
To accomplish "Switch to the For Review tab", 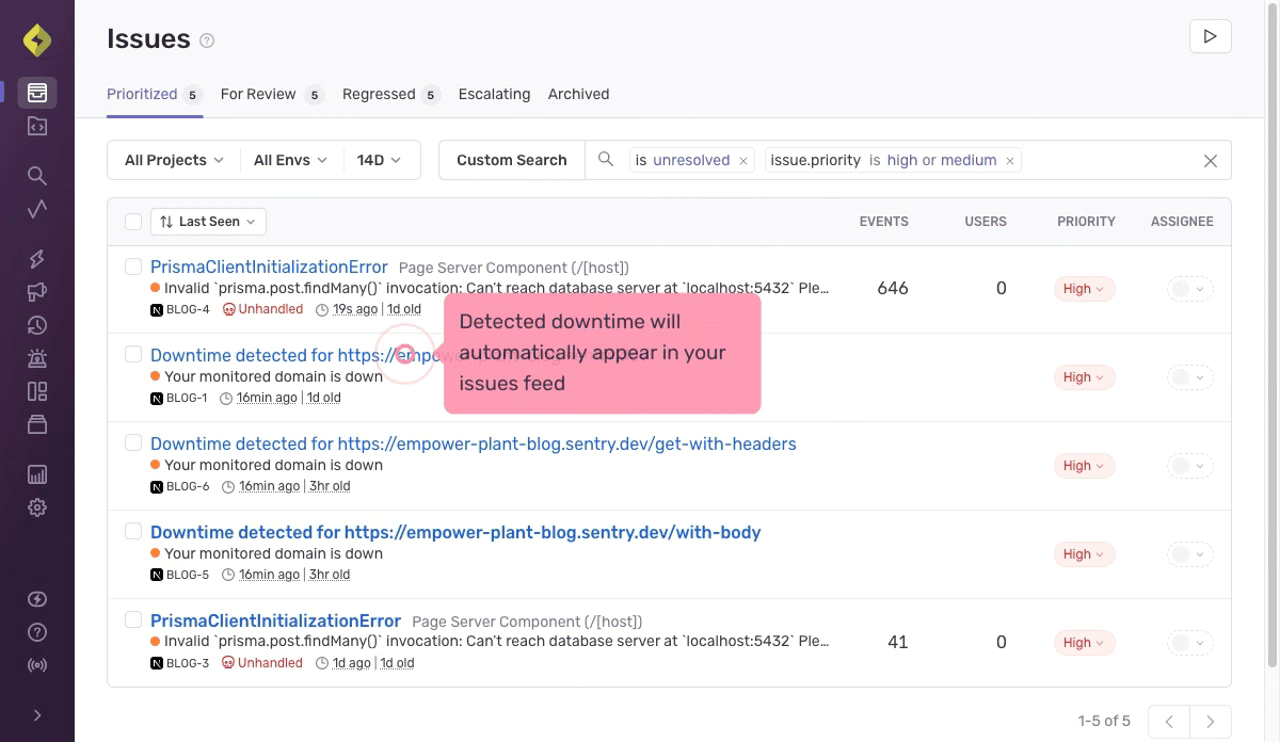I will (273, 94).
